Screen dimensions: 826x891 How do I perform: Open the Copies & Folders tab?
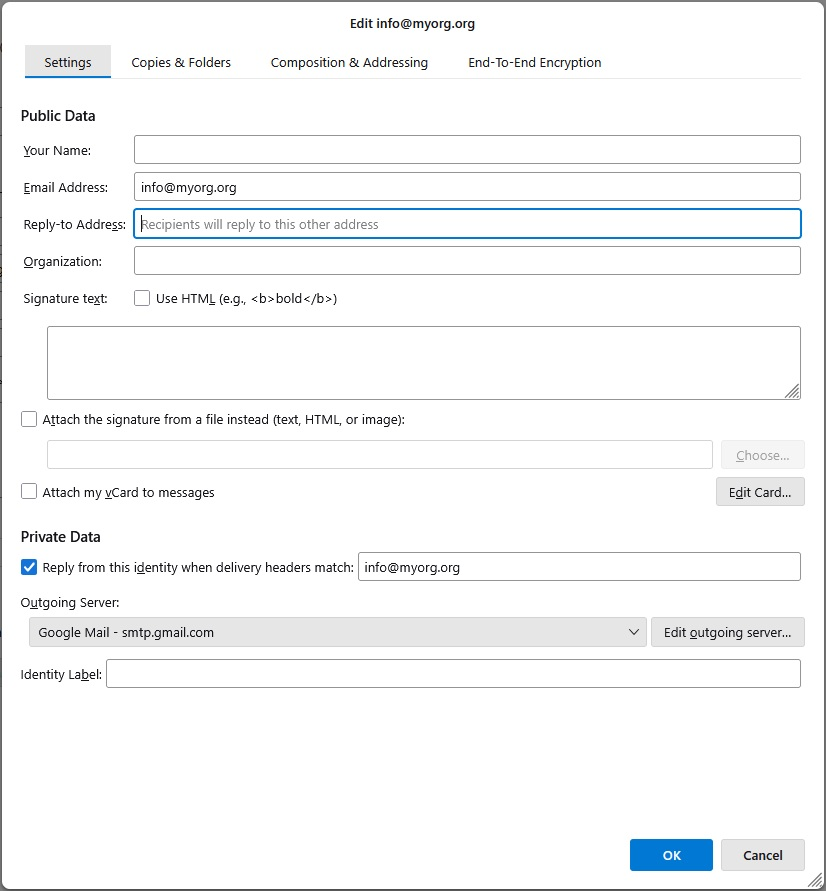181,62
